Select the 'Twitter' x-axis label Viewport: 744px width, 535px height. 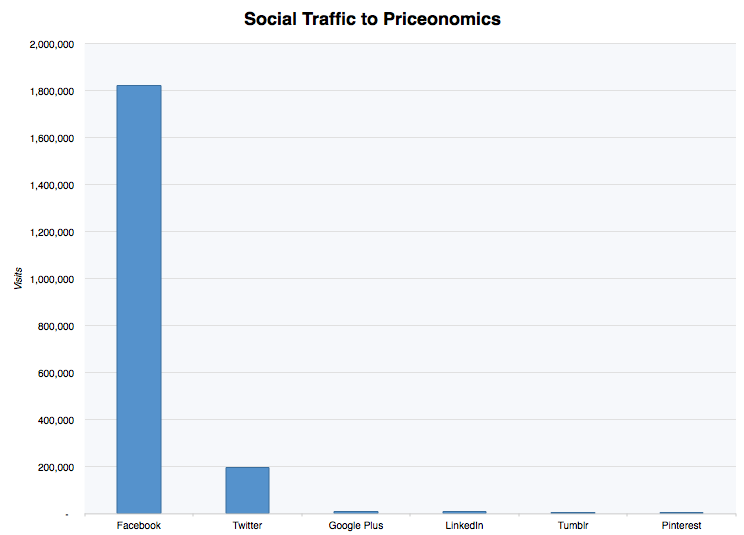247,525
